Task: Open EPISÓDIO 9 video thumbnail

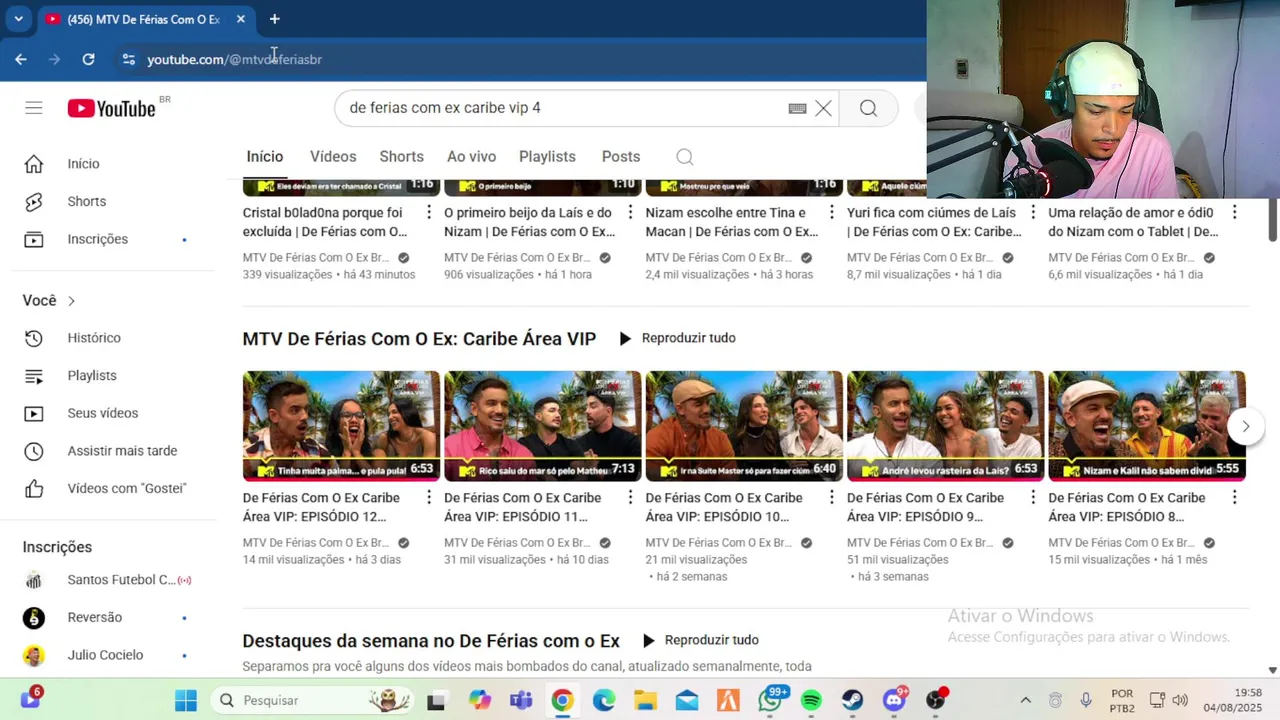Action: pyautogui.click(x=945, y=426)
